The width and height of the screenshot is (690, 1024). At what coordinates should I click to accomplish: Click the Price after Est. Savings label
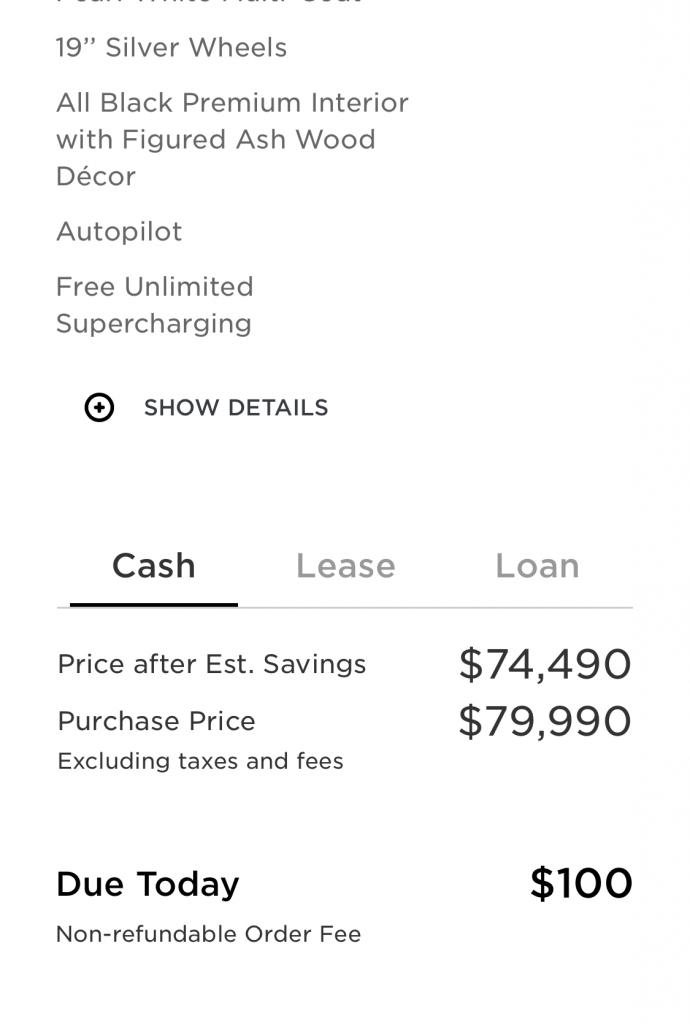click(212, 665)
